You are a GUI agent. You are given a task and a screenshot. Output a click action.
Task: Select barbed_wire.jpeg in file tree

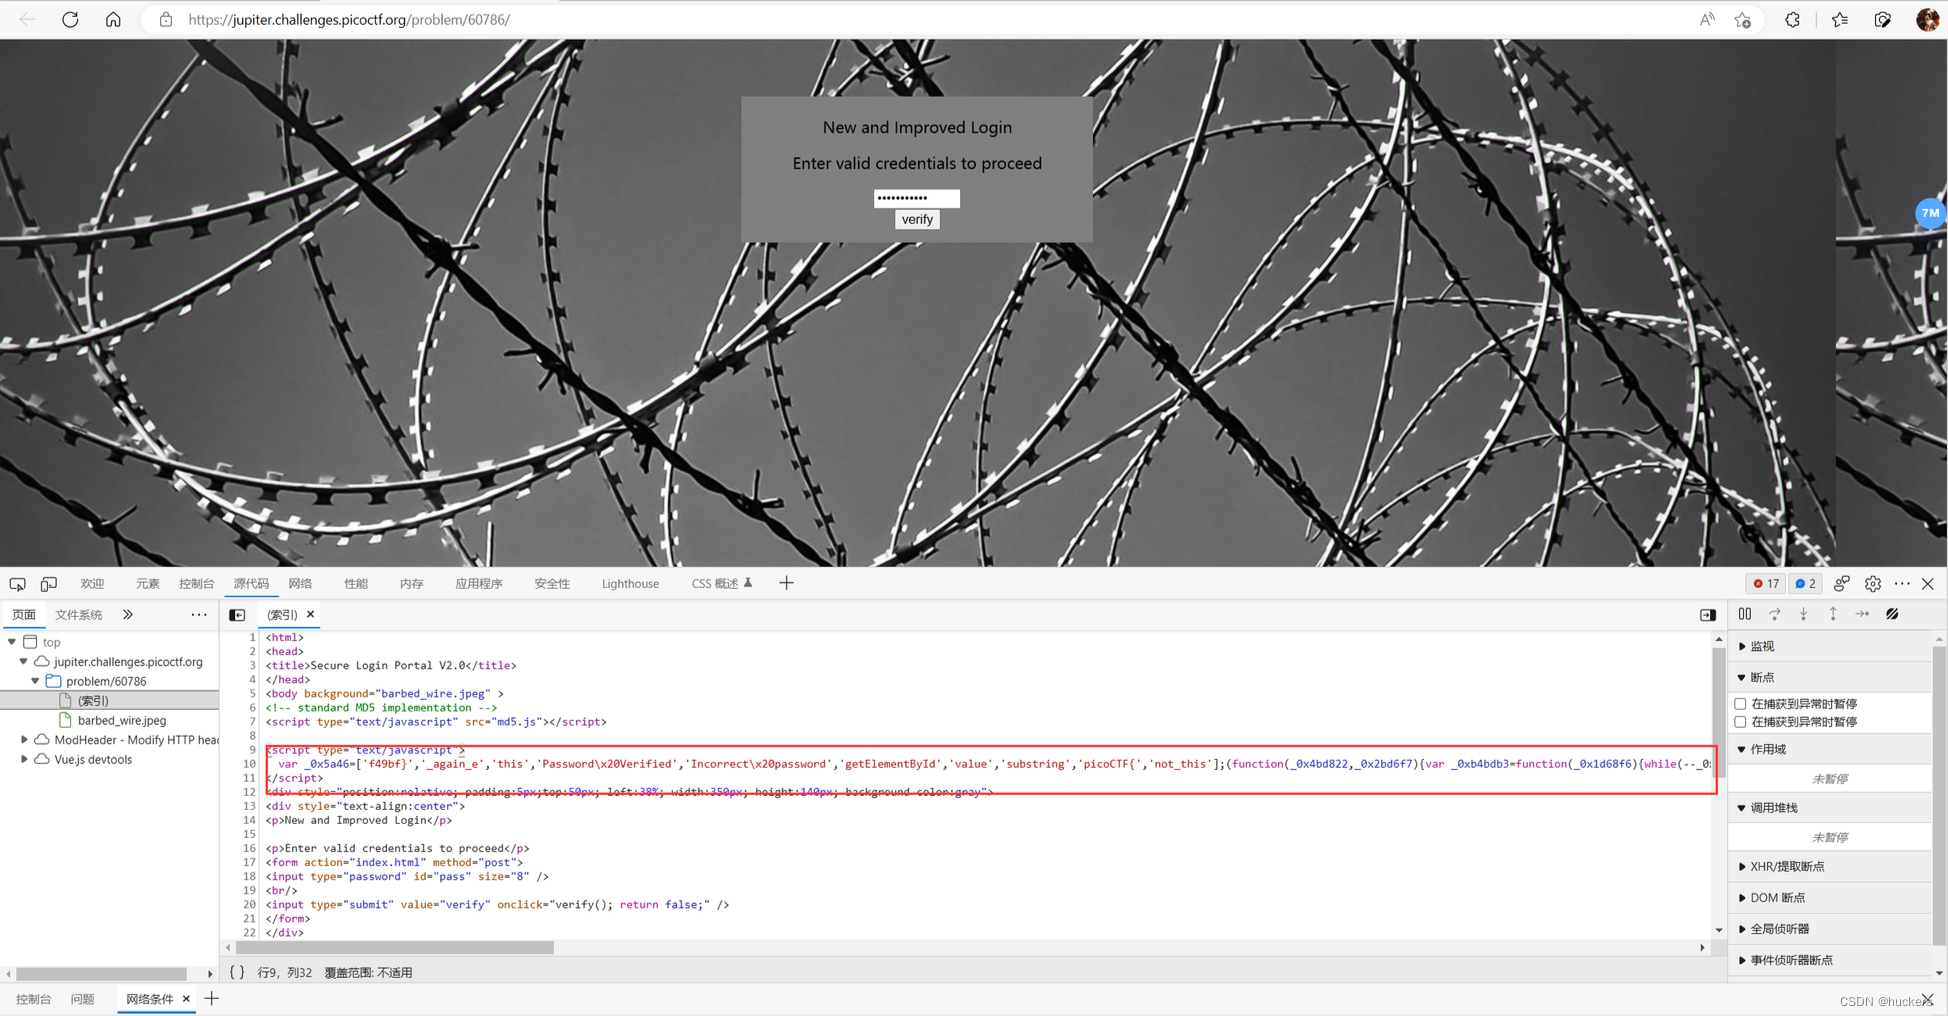[x=122, y=720]
